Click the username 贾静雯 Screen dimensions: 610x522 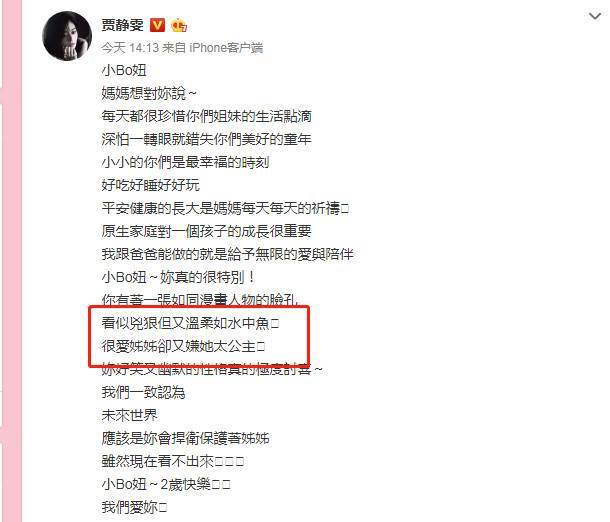point(123,25)
